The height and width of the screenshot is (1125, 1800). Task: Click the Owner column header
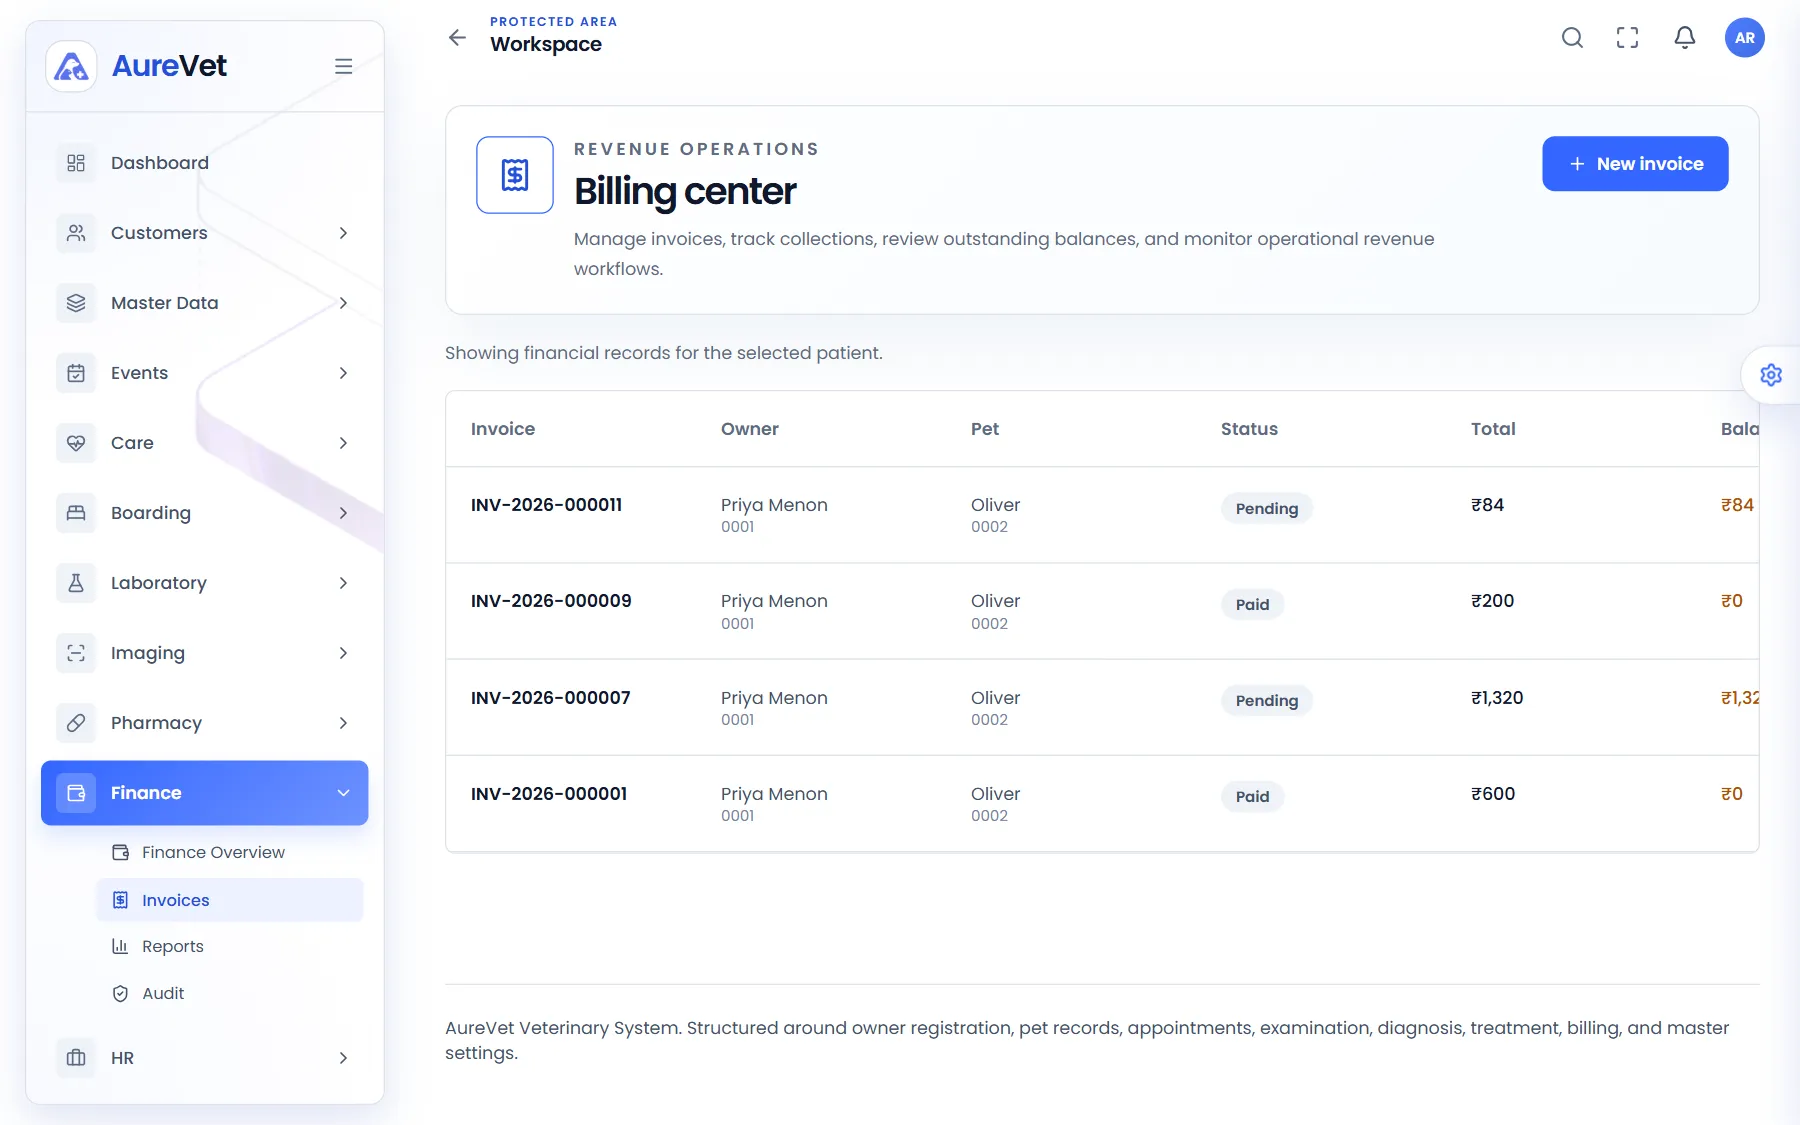tap(749, 429)
